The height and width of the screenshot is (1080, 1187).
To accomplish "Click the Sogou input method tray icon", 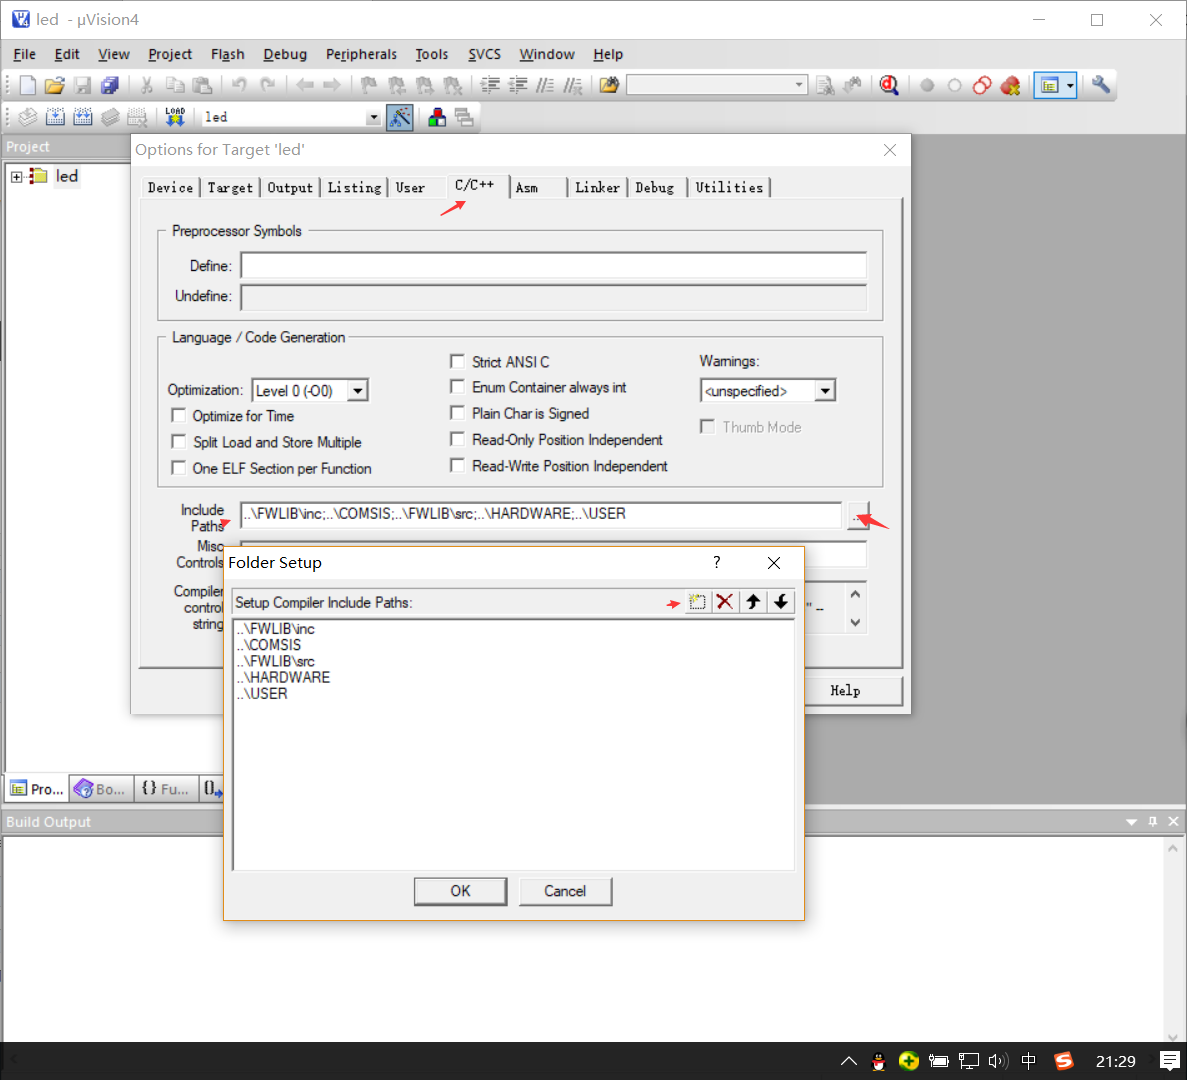I will [x=1064, y=1061].
